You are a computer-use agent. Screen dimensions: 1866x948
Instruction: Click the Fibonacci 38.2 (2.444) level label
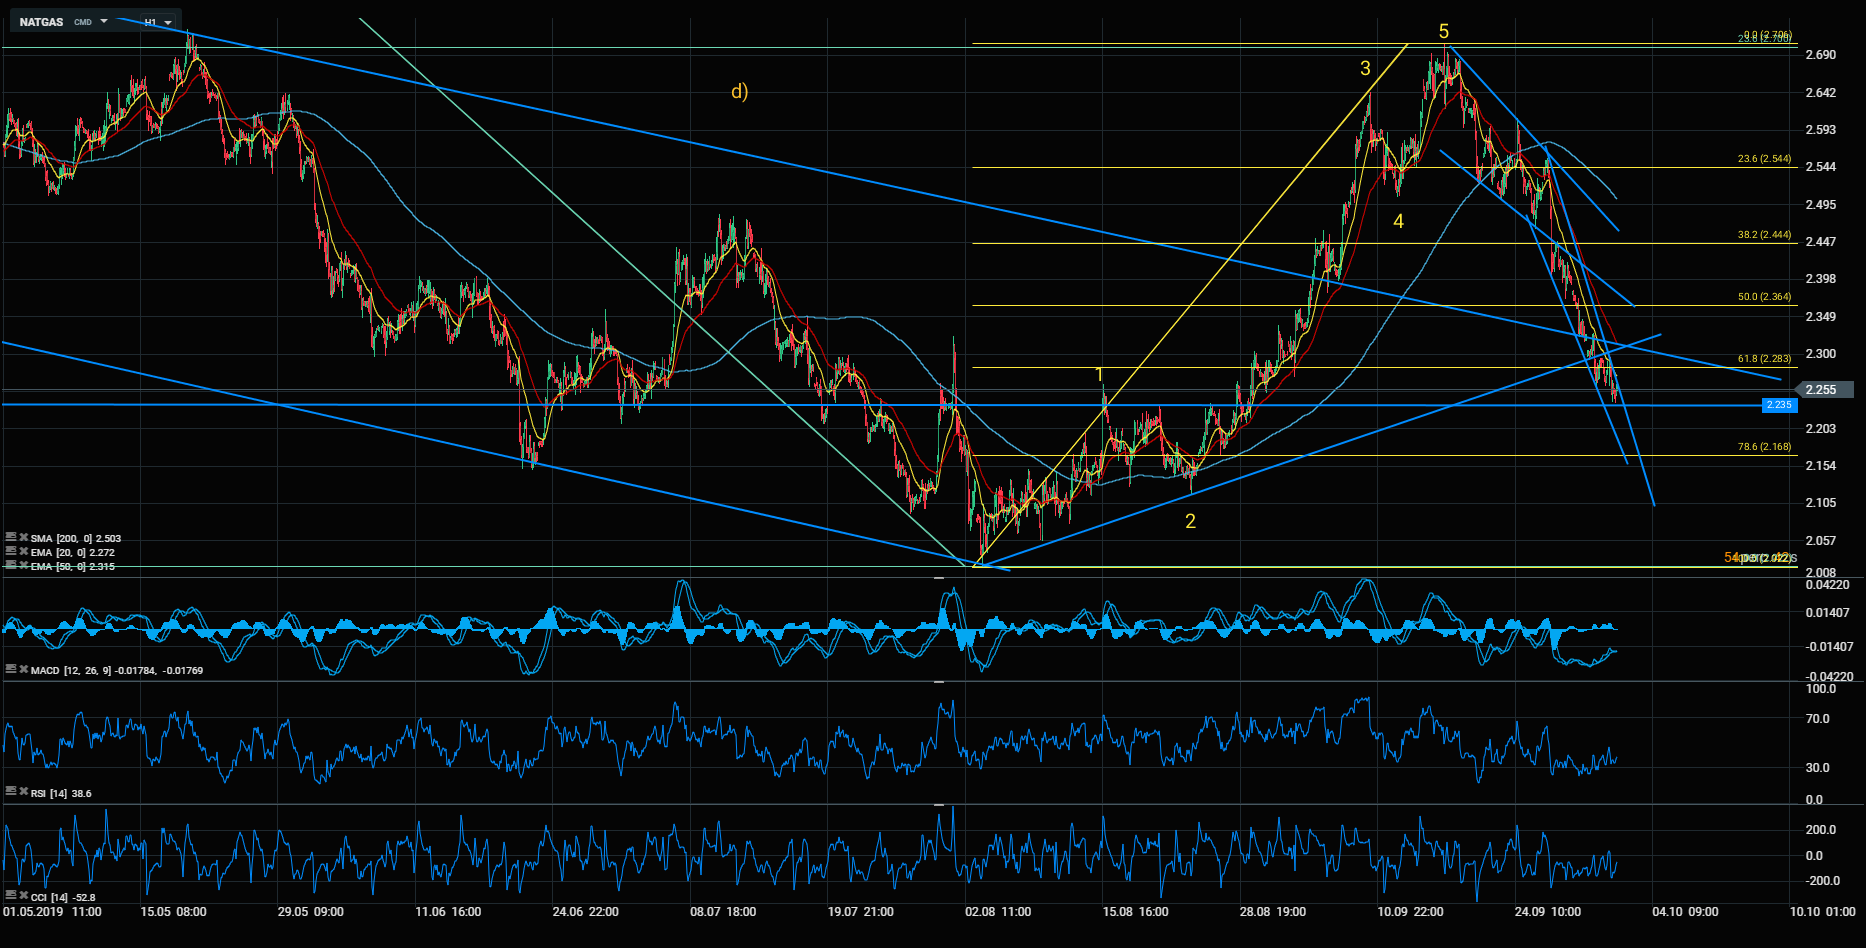click(1764, 235)
